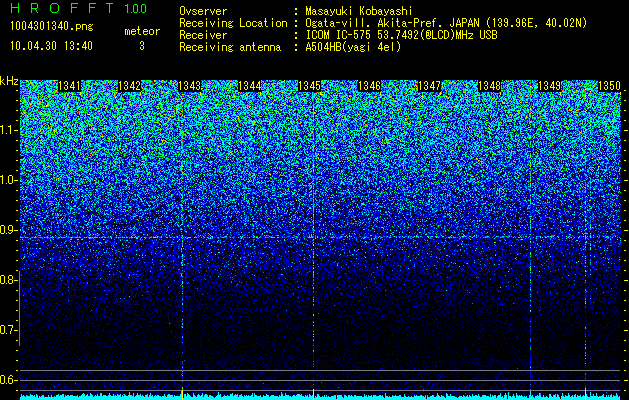The image size is (629, 400).
Task: Click the meteor label
Action: pyautogui.click(x=142, y=31)
